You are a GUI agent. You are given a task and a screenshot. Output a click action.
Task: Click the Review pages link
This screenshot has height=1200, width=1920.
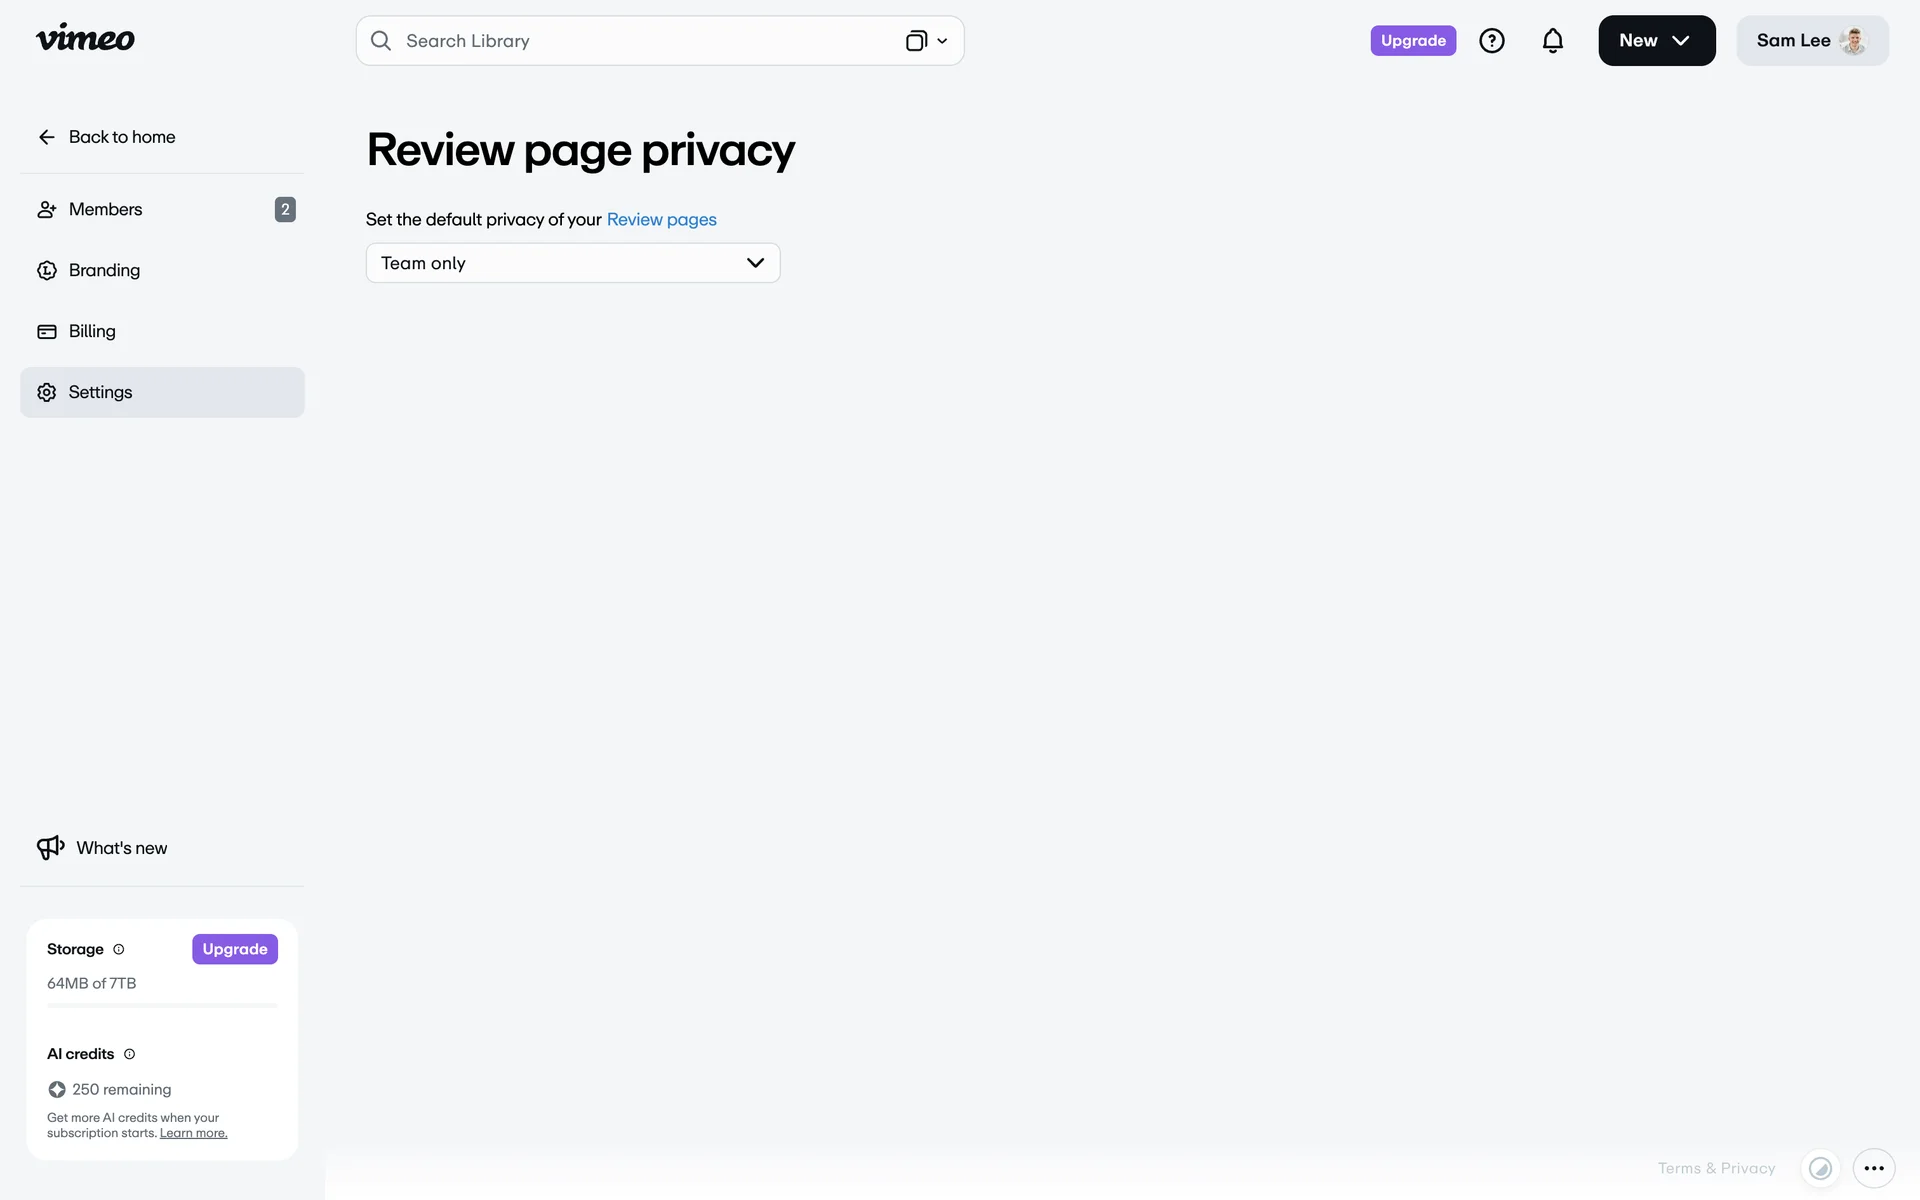pos(661,219)
